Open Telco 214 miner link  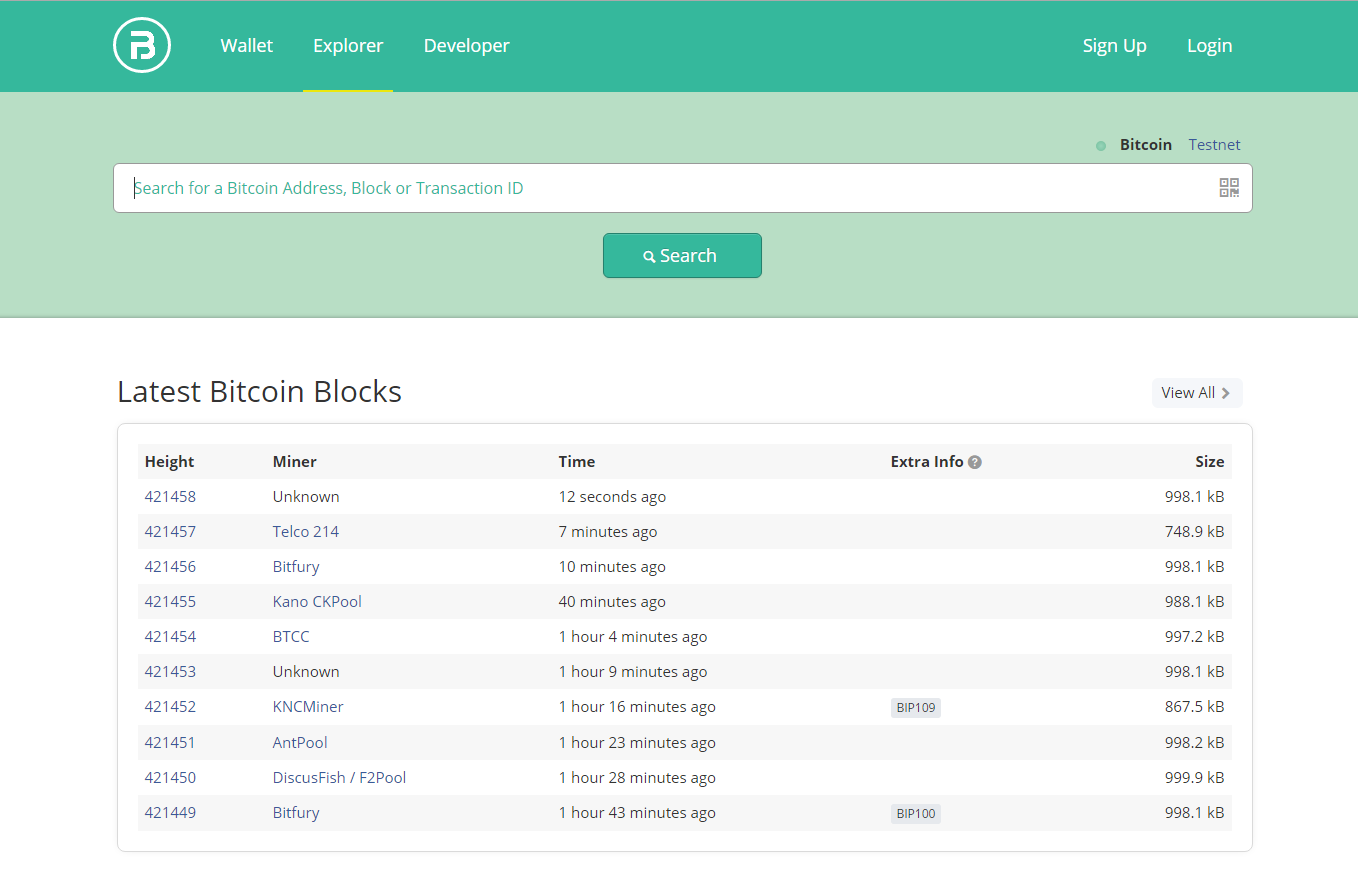[306, 532]
